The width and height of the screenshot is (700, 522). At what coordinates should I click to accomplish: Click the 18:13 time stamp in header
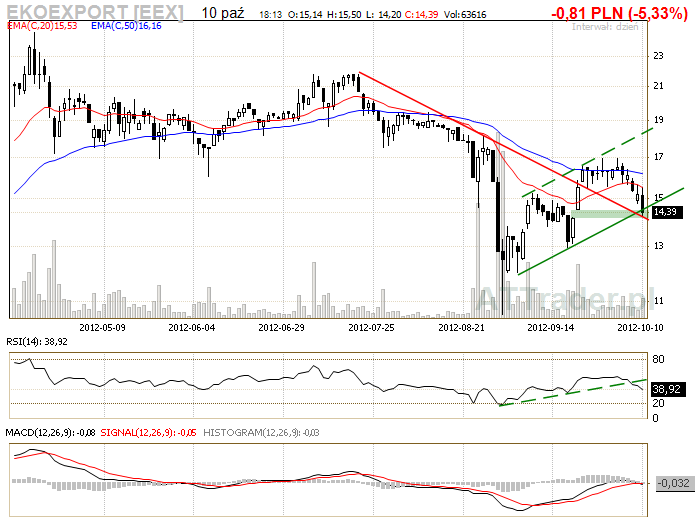[271, 15]
